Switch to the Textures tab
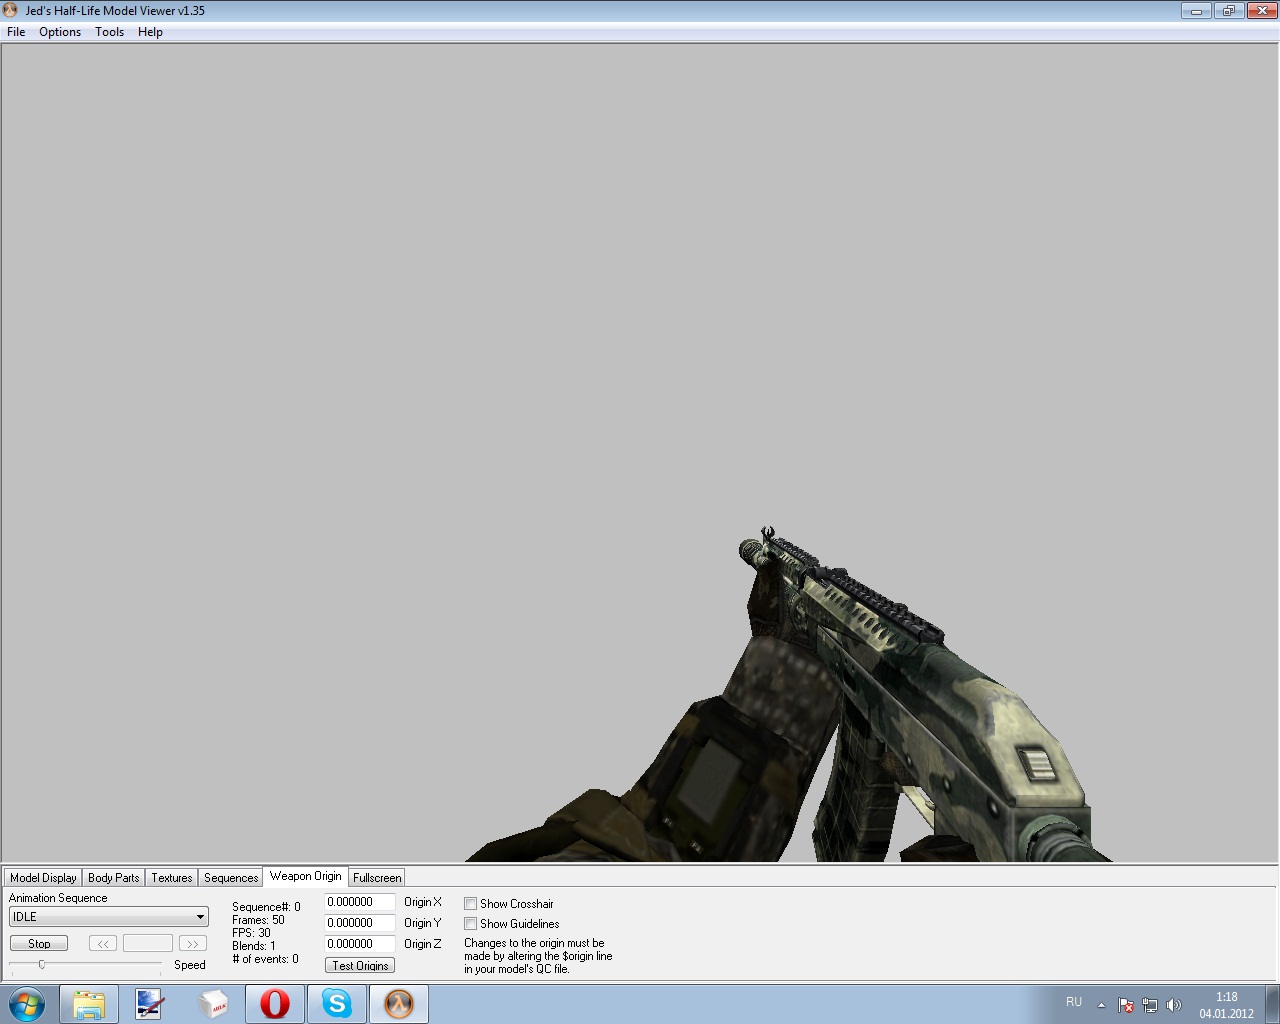 171,878
